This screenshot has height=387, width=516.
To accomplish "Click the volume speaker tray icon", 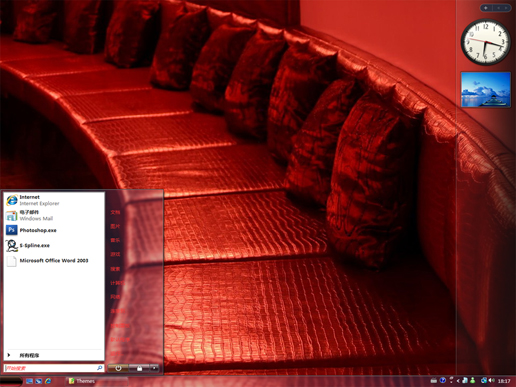I will (492, 380).
